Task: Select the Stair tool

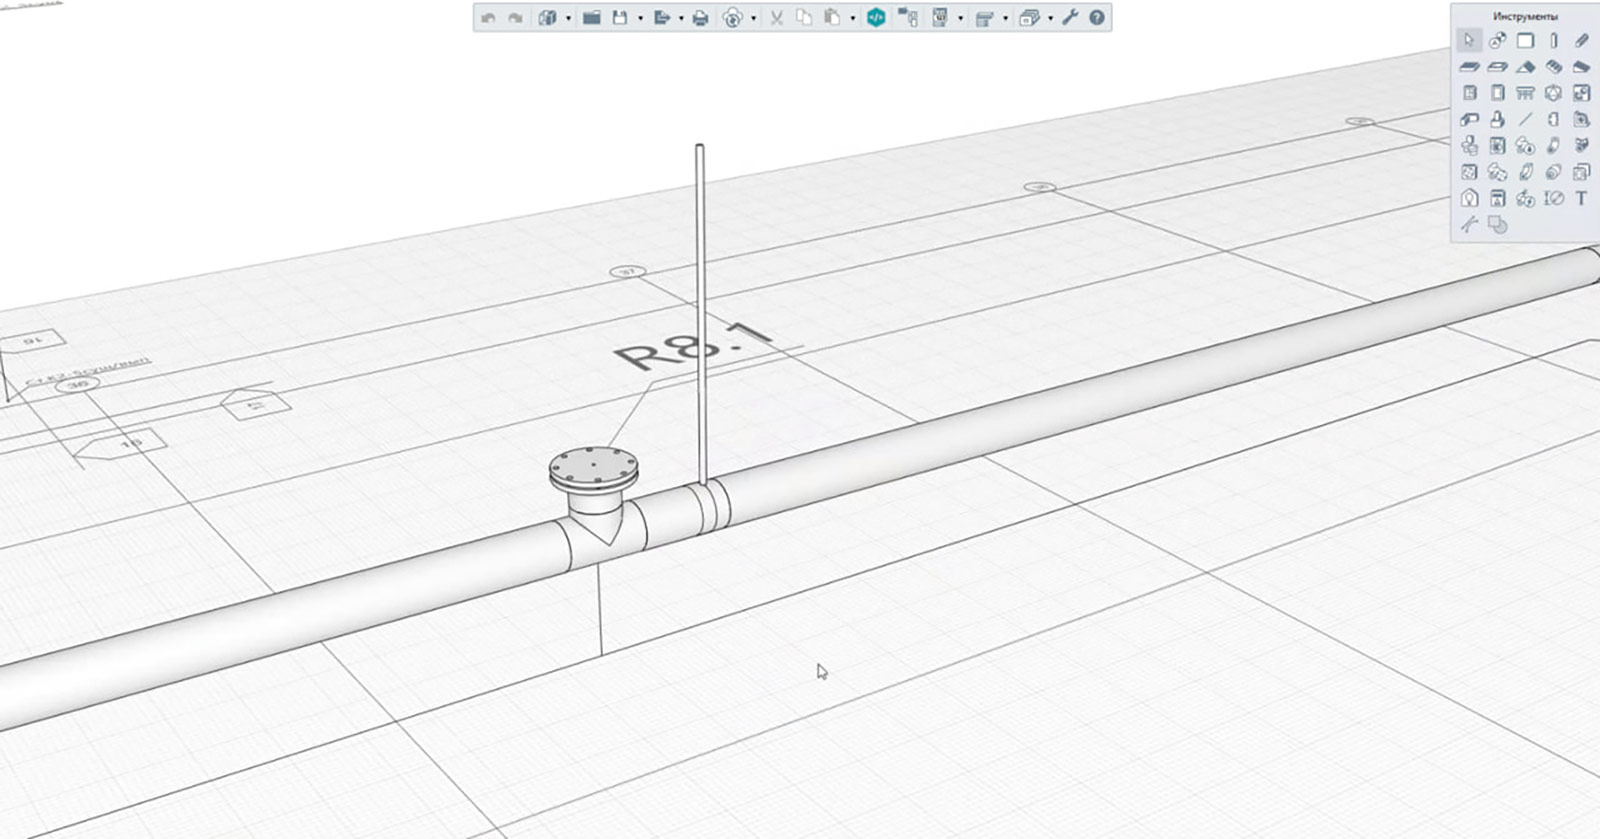Action: pyautogui.click(x=1553, y=67)
